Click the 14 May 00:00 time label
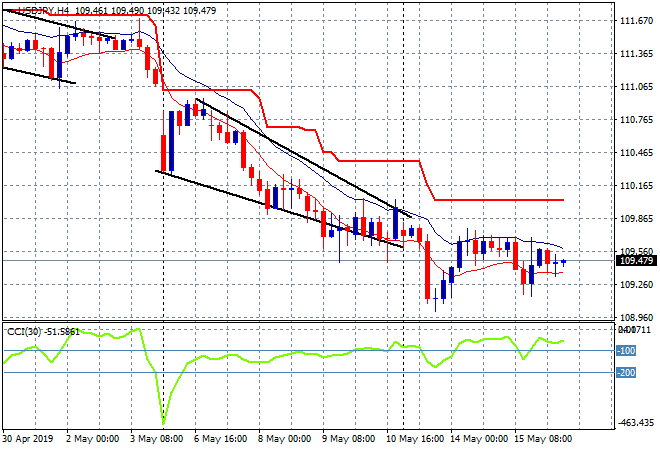The width and height of the screenshot is (660, 450). pyautogui.click(x=479, y=439)
